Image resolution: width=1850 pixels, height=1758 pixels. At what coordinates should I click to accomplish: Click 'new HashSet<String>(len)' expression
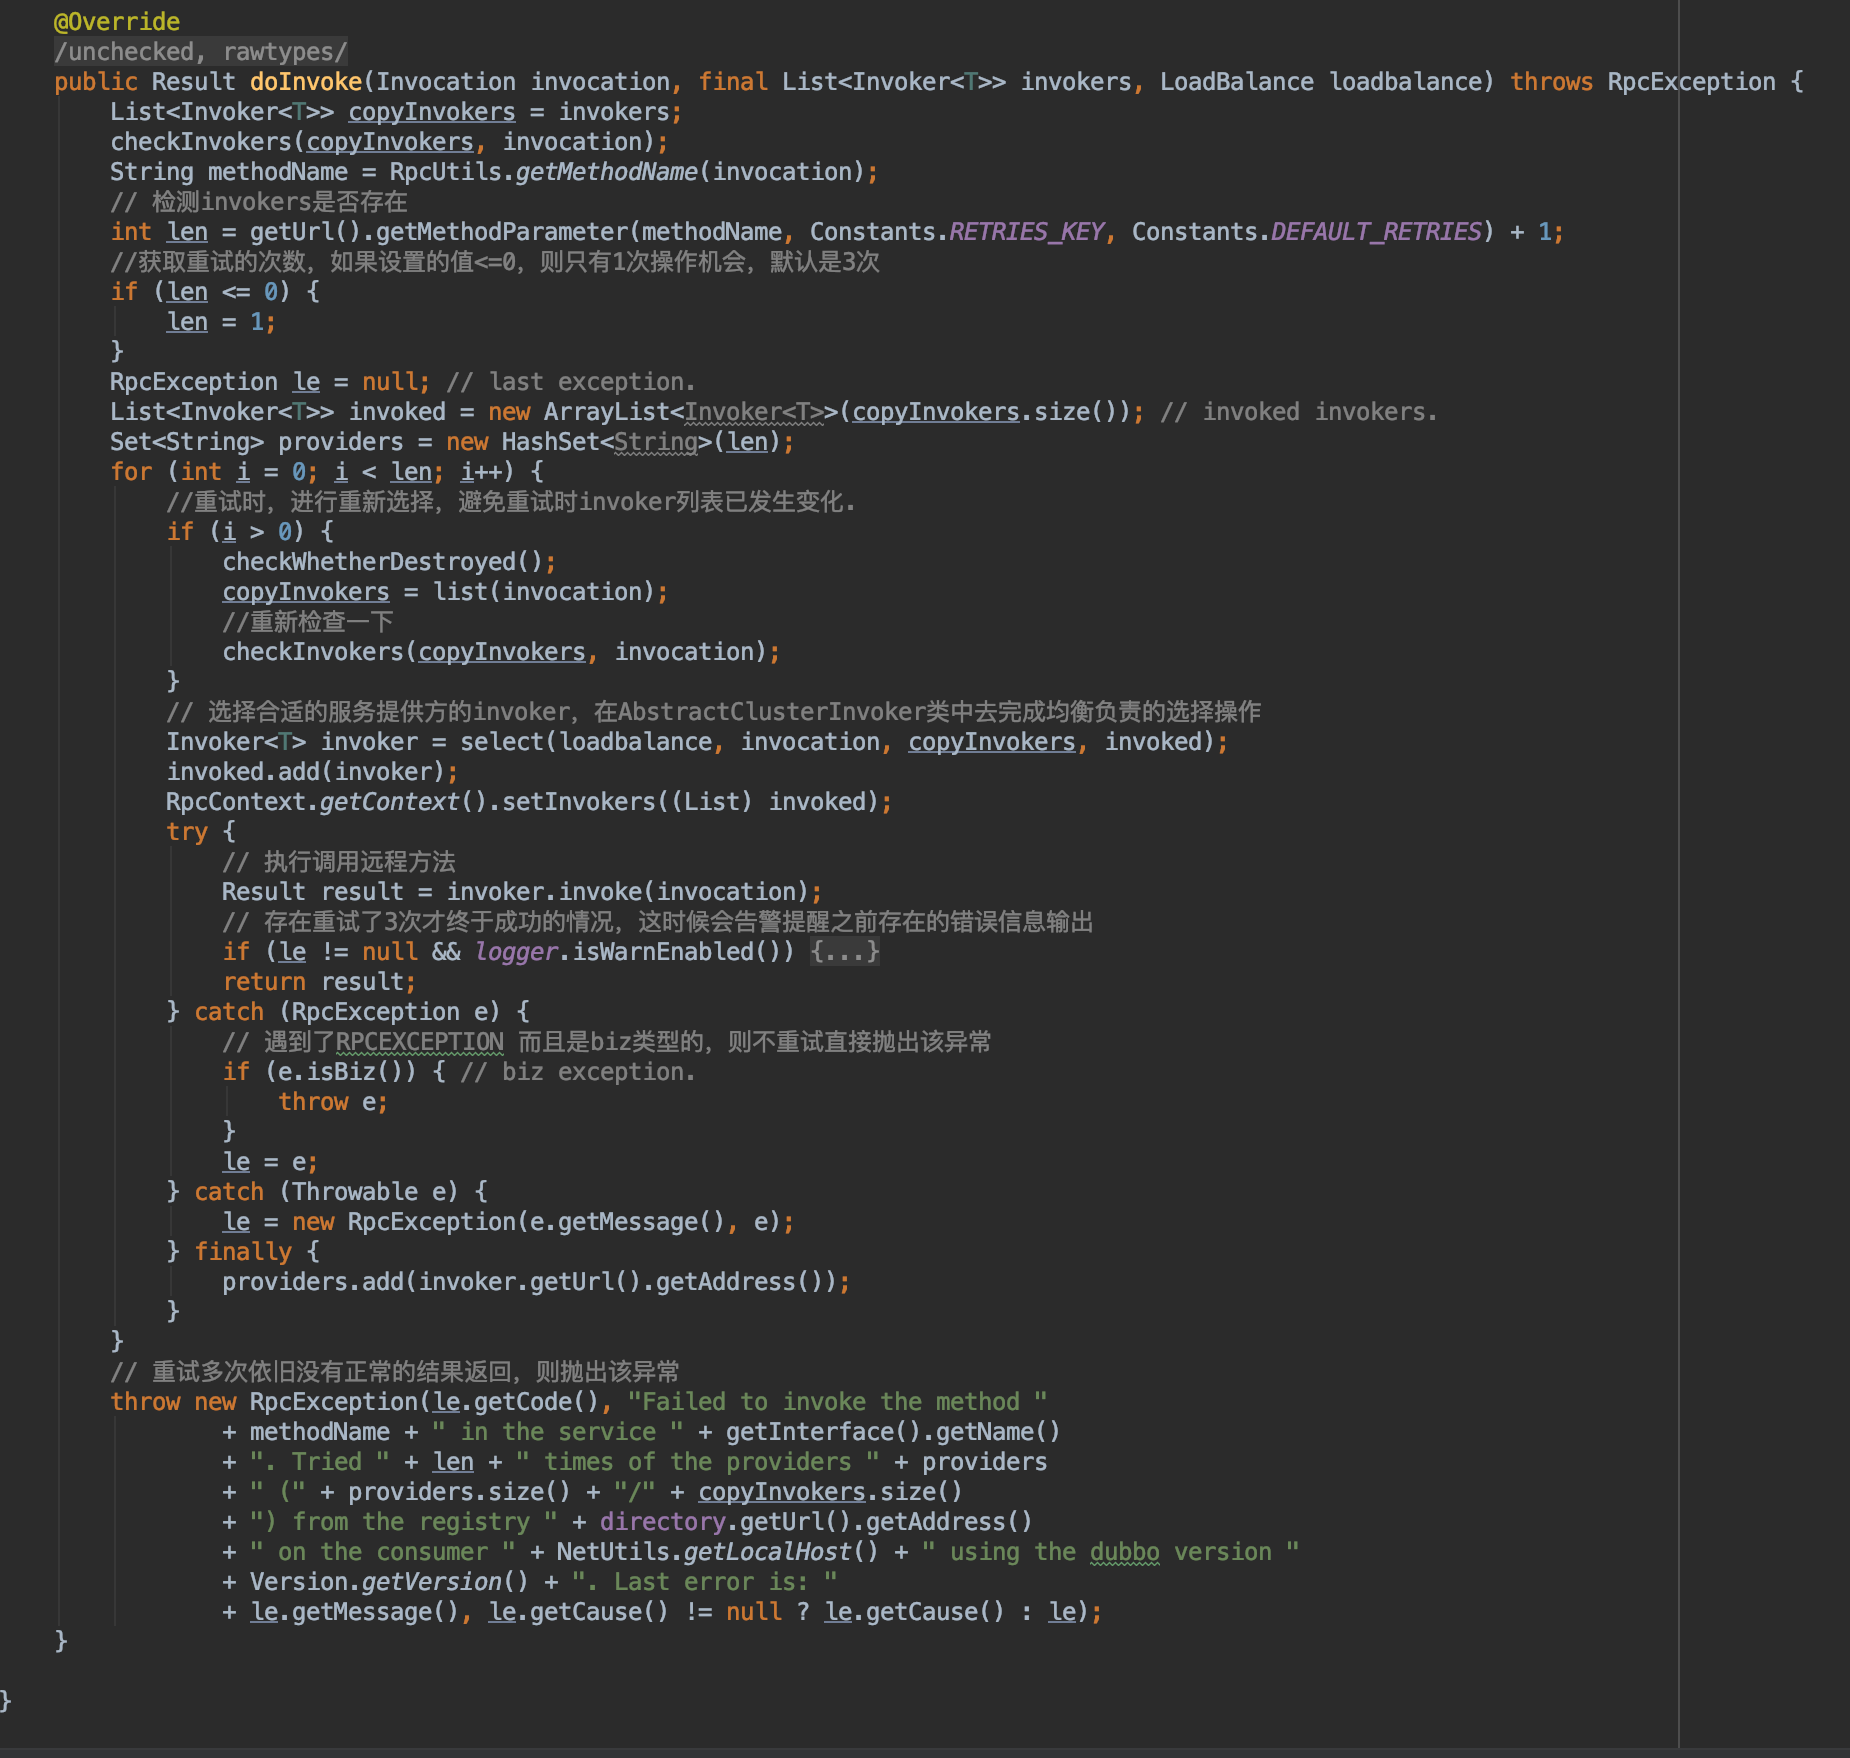613,441
